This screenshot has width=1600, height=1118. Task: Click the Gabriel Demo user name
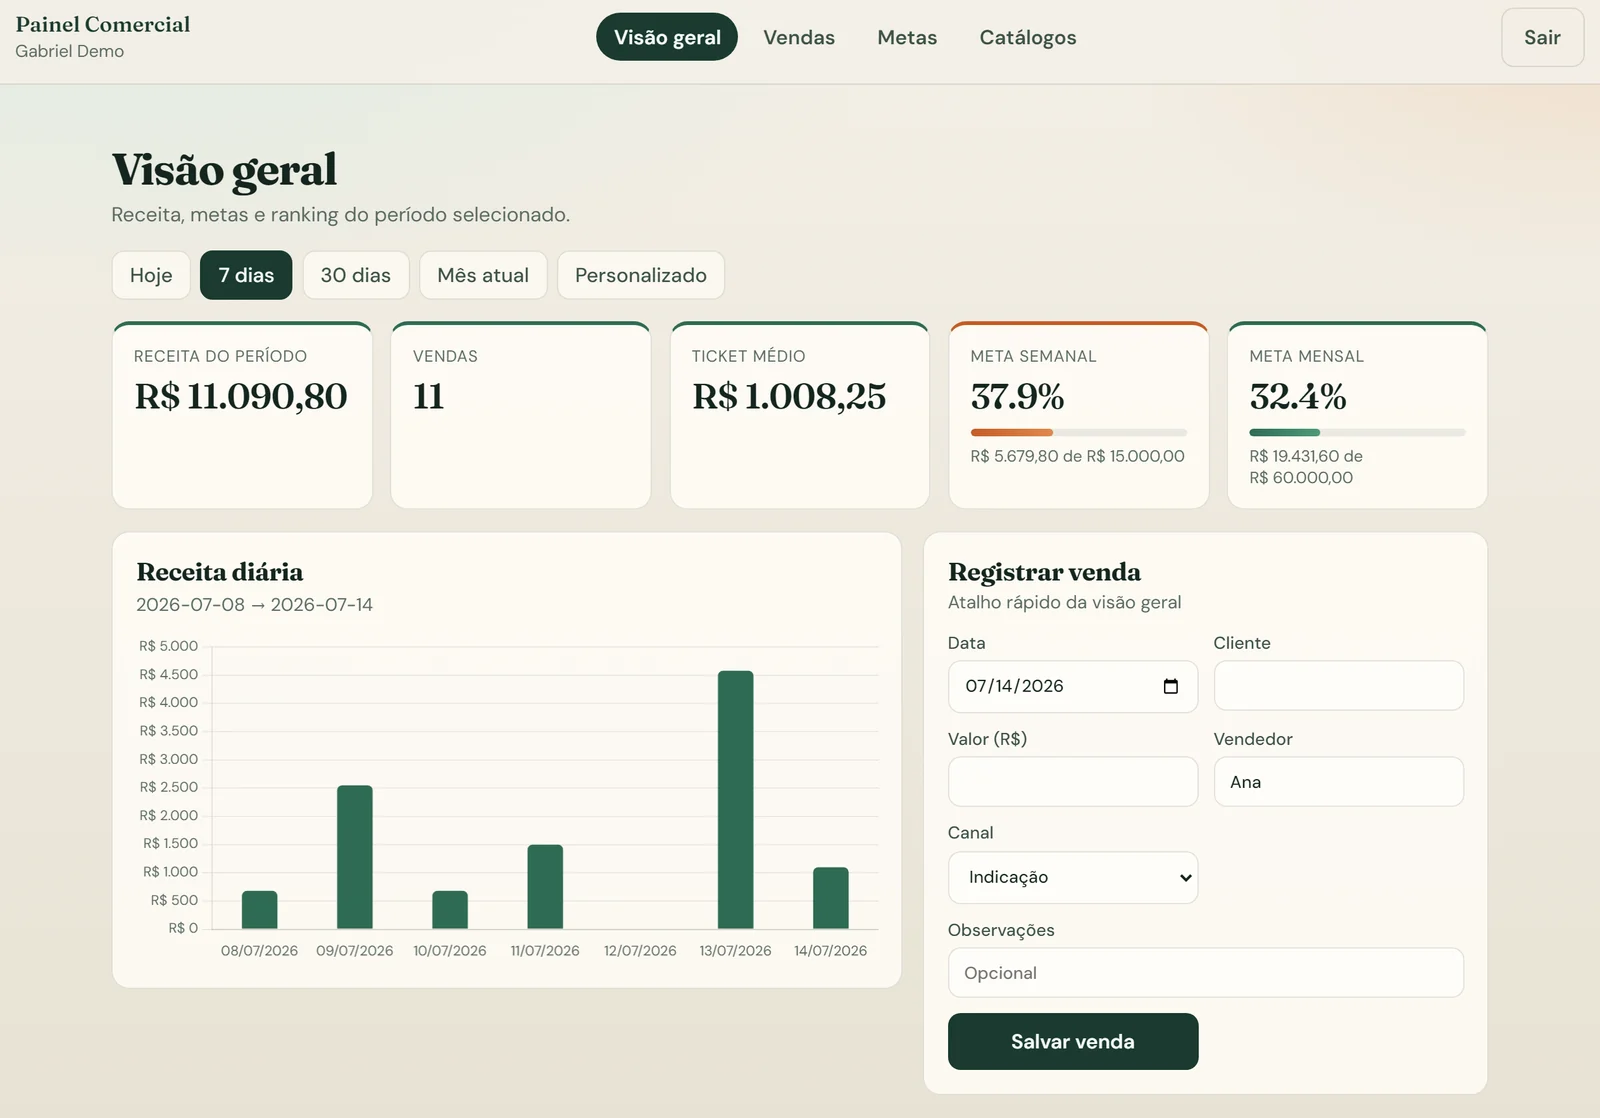(x=70, y=51)
